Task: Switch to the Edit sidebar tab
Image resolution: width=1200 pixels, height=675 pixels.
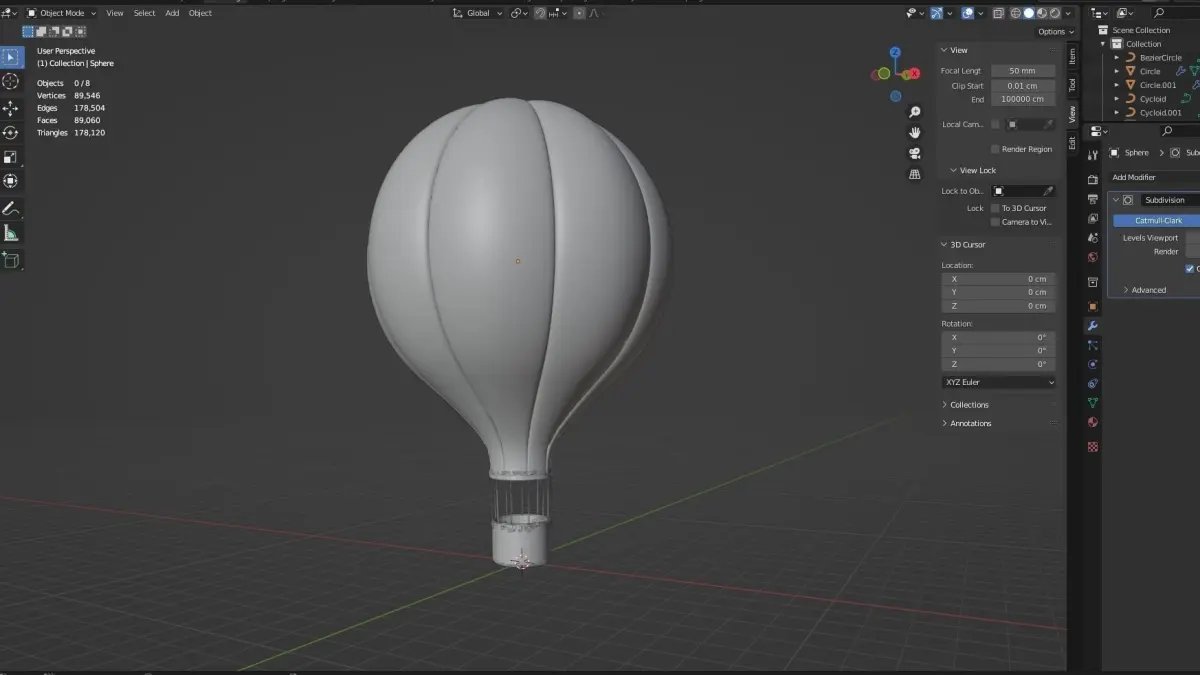Action: tap(1072, 143)
